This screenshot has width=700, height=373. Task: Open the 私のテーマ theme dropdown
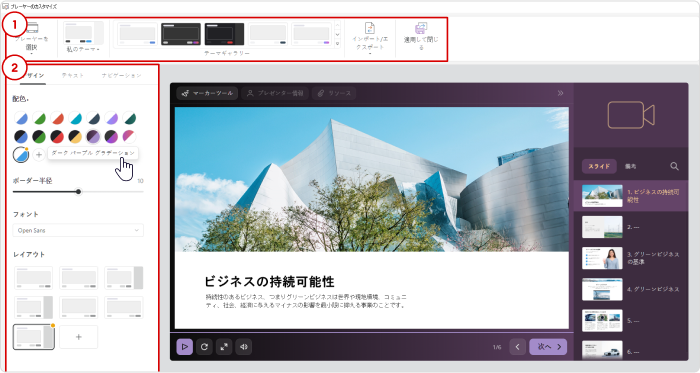[x=83, y=37]
